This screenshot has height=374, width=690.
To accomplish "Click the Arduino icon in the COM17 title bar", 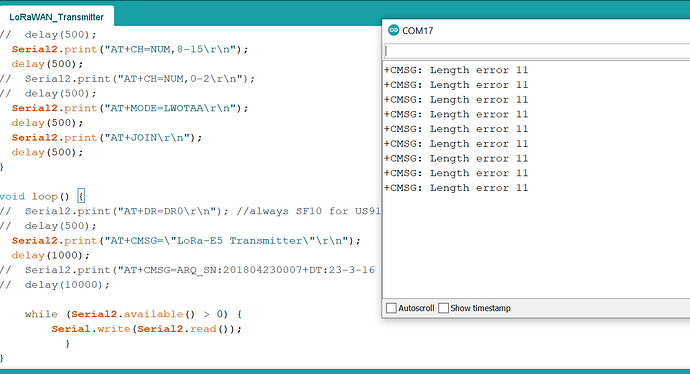I will (x=393, y=30).
